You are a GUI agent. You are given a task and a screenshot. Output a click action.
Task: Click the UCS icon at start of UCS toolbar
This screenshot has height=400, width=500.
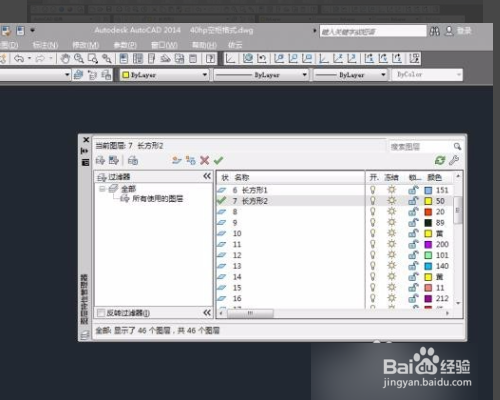point(230,59)
